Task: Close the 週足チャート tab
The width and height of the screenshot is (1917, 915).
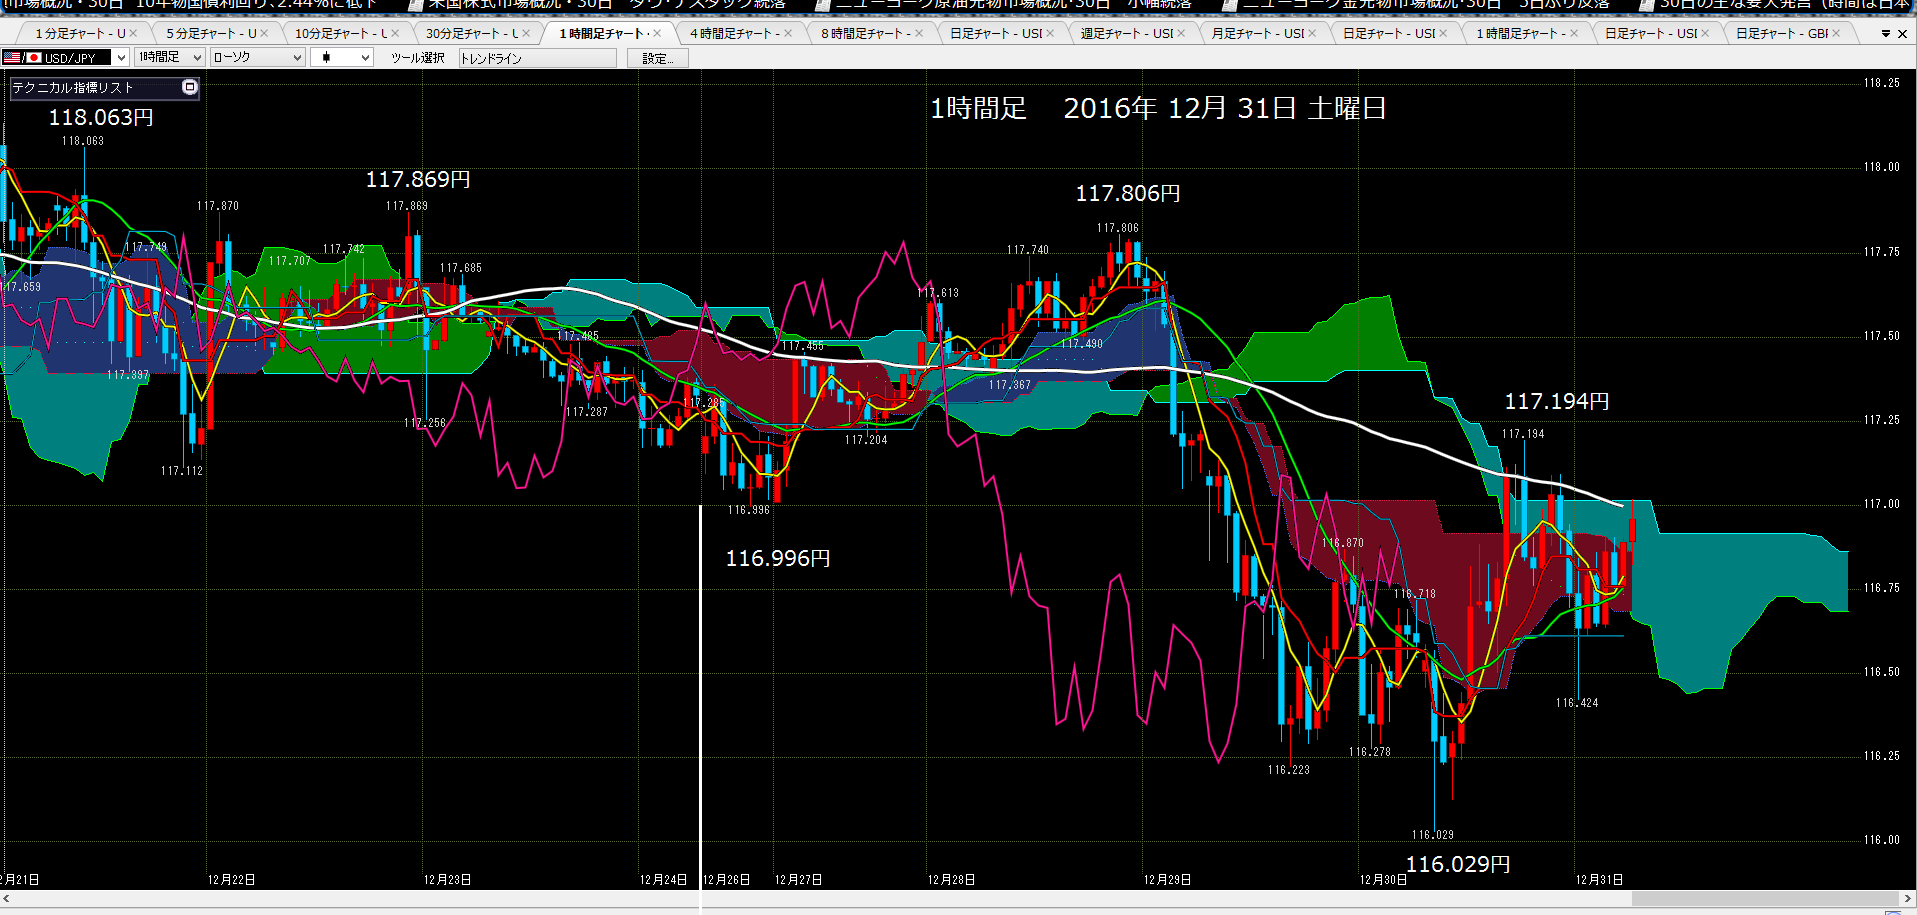Action: tap(1181, 33)
